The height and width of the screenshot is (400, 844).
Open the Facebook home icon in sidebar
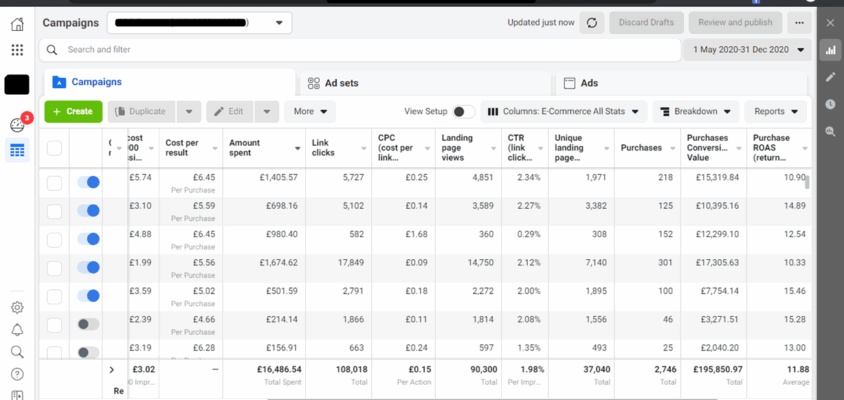pos(17,24)
